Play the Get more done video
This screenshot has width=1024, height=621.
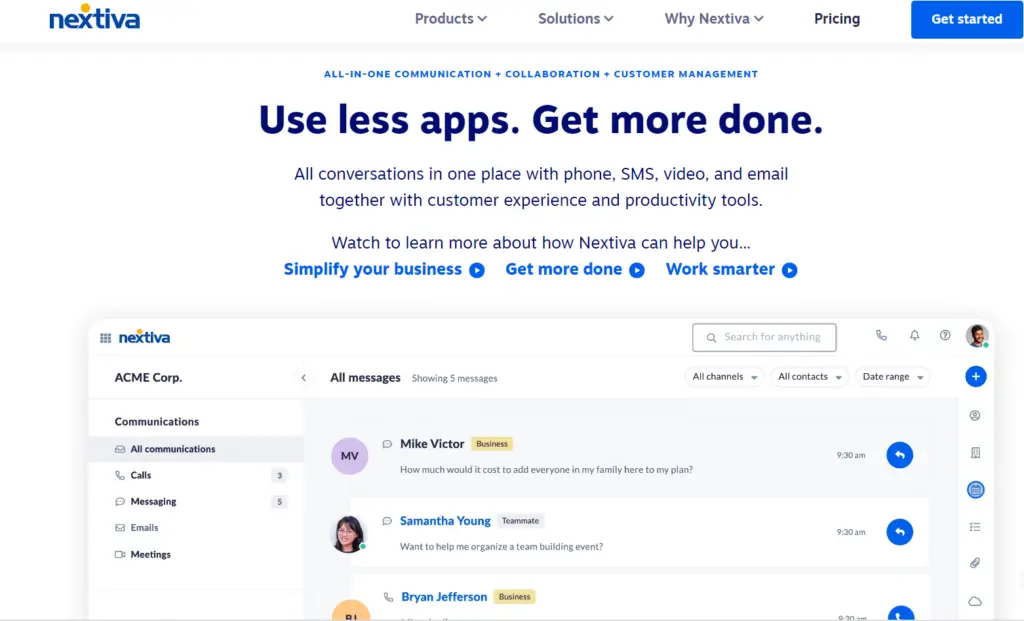coord(575,270)
